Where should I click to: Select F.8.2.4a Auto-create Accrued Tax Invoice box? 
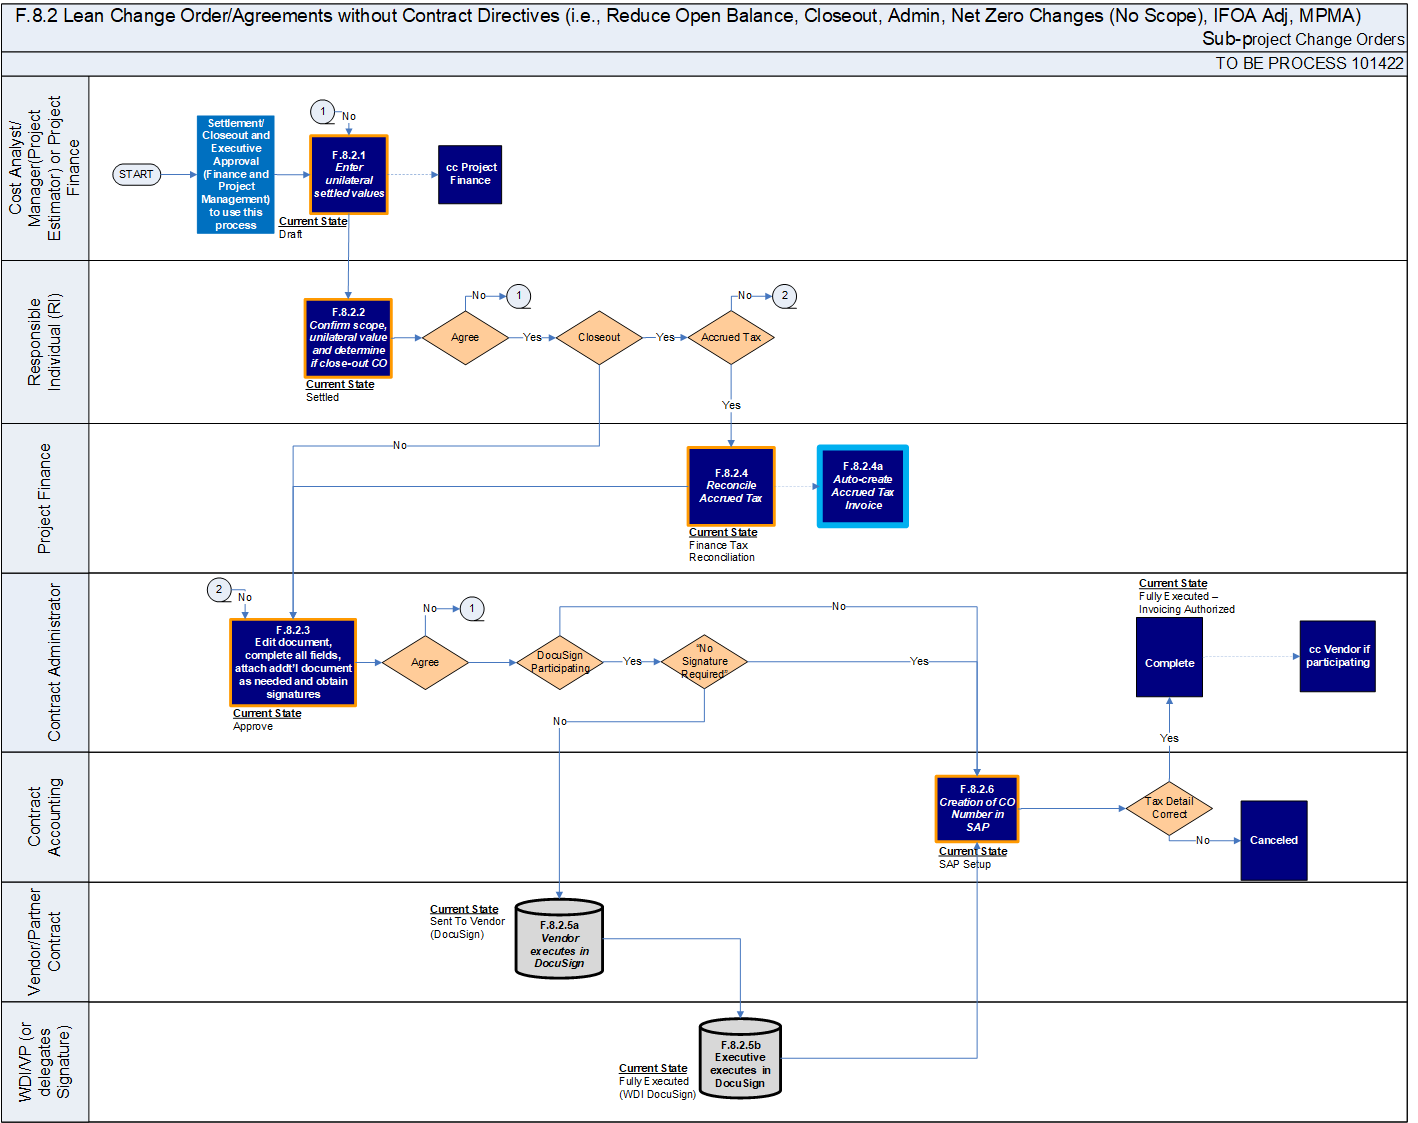coord(863,487)
